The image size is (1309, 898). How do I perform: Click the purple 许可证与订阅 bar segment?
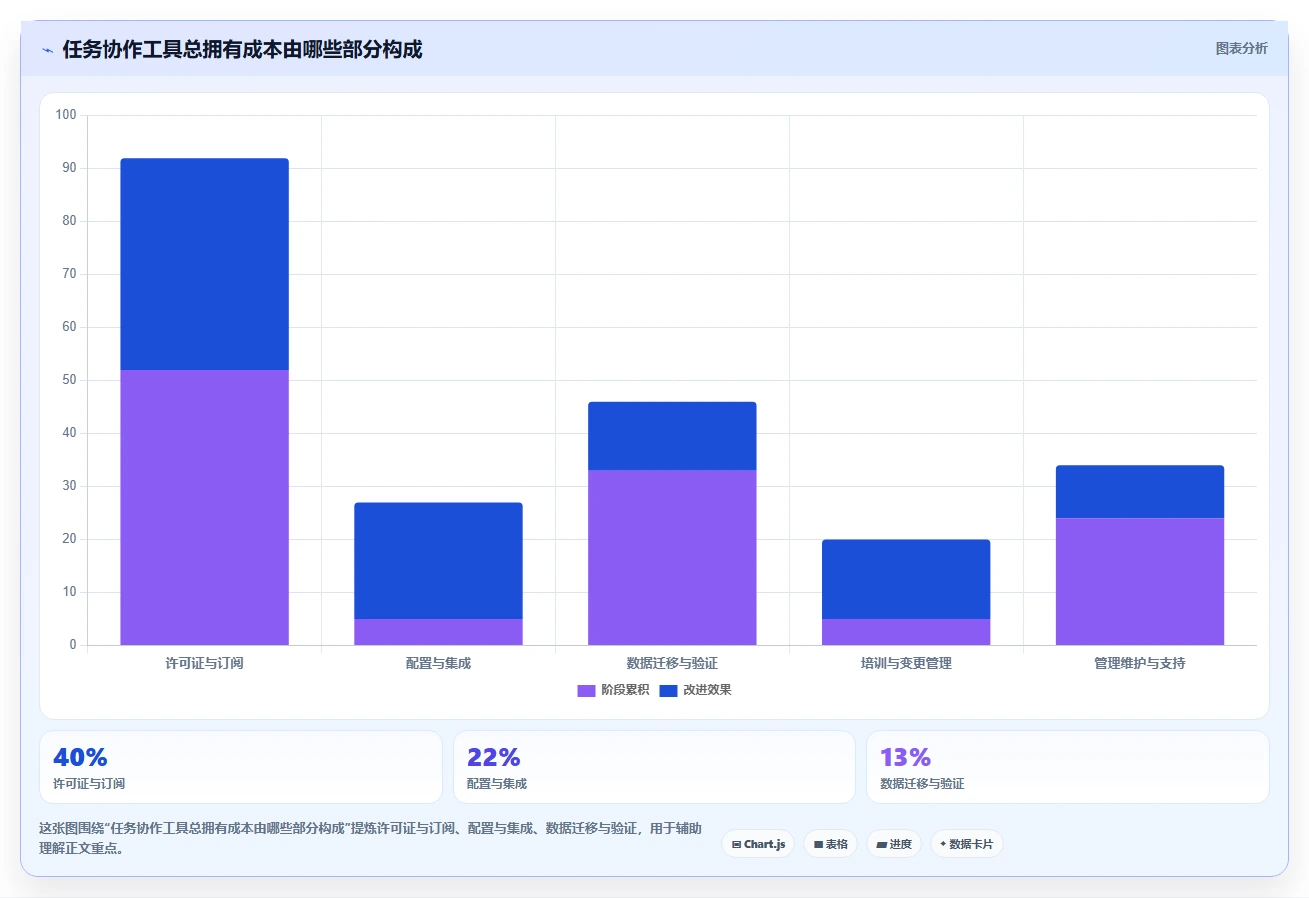click(x=205, y=508)
